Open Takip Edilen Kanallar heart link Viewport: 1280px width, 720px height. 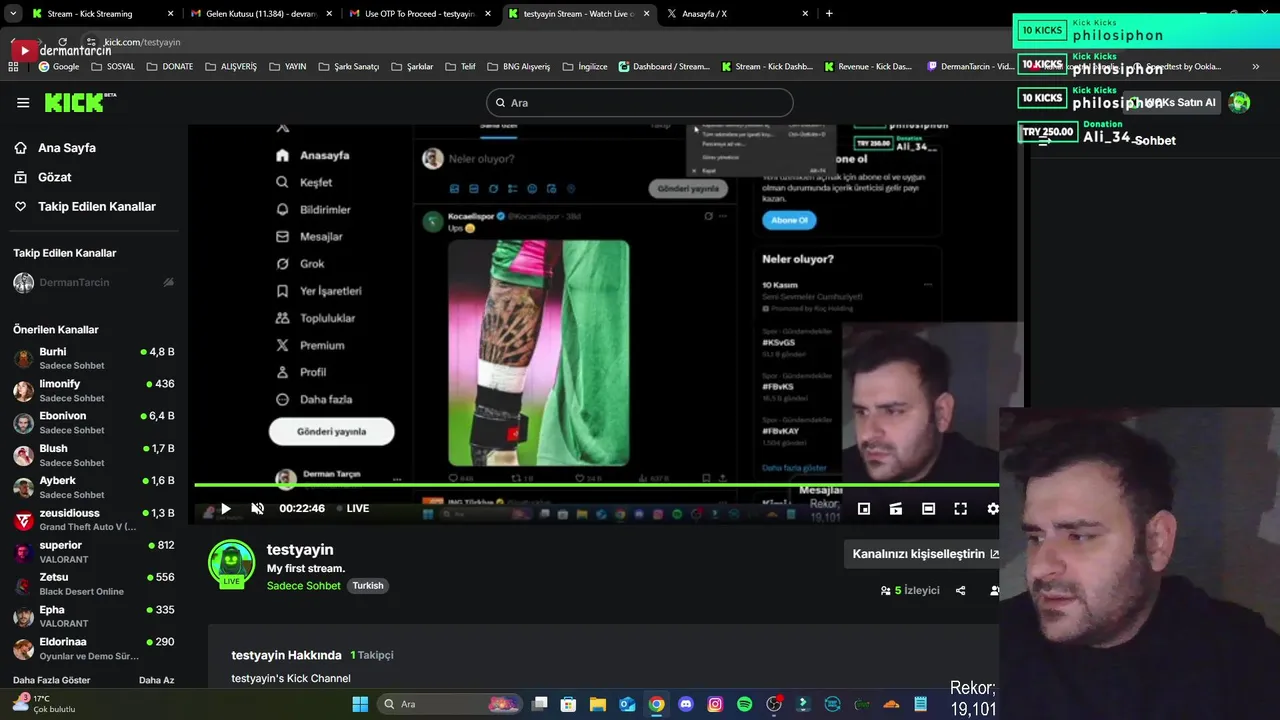(x=85, y=206)
